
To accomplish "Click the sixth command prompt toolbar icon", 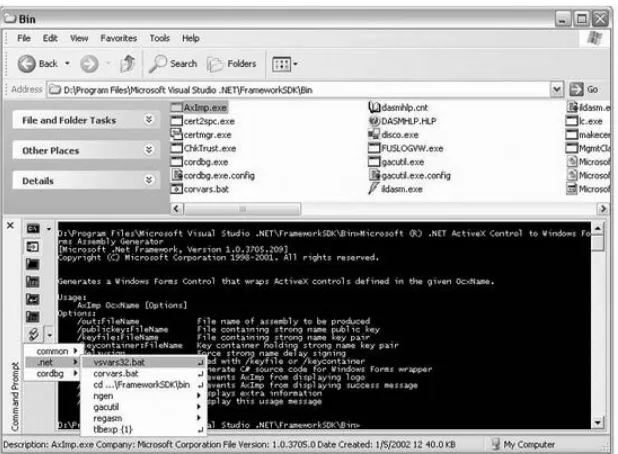I will point(33,316).
